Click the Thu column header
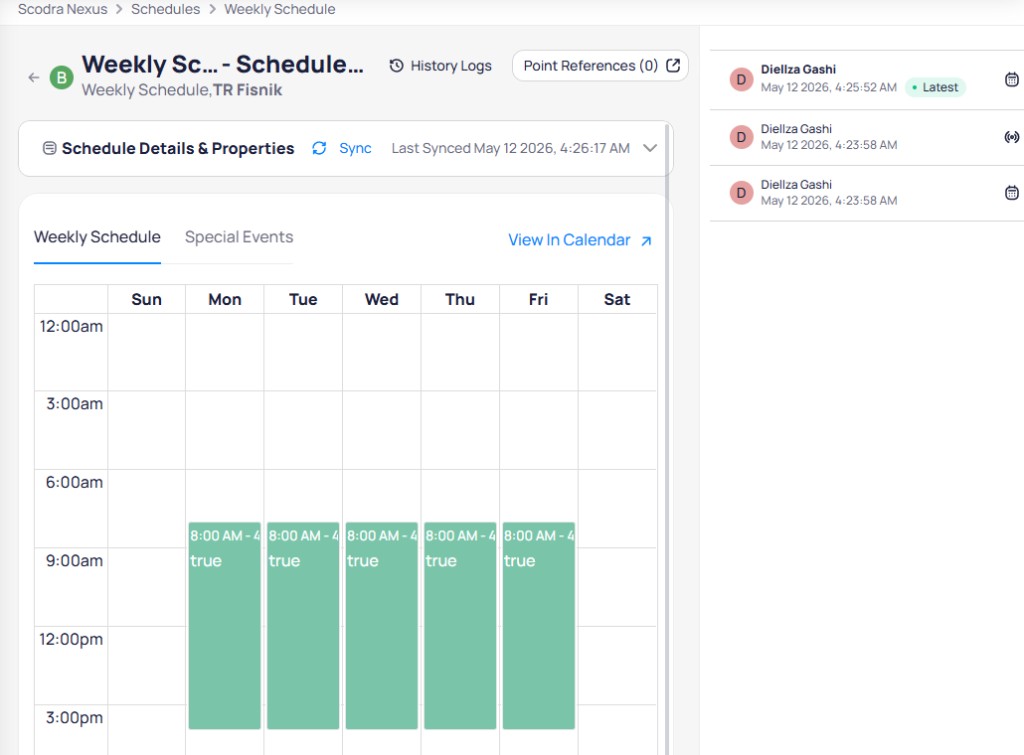 point(460,299)
